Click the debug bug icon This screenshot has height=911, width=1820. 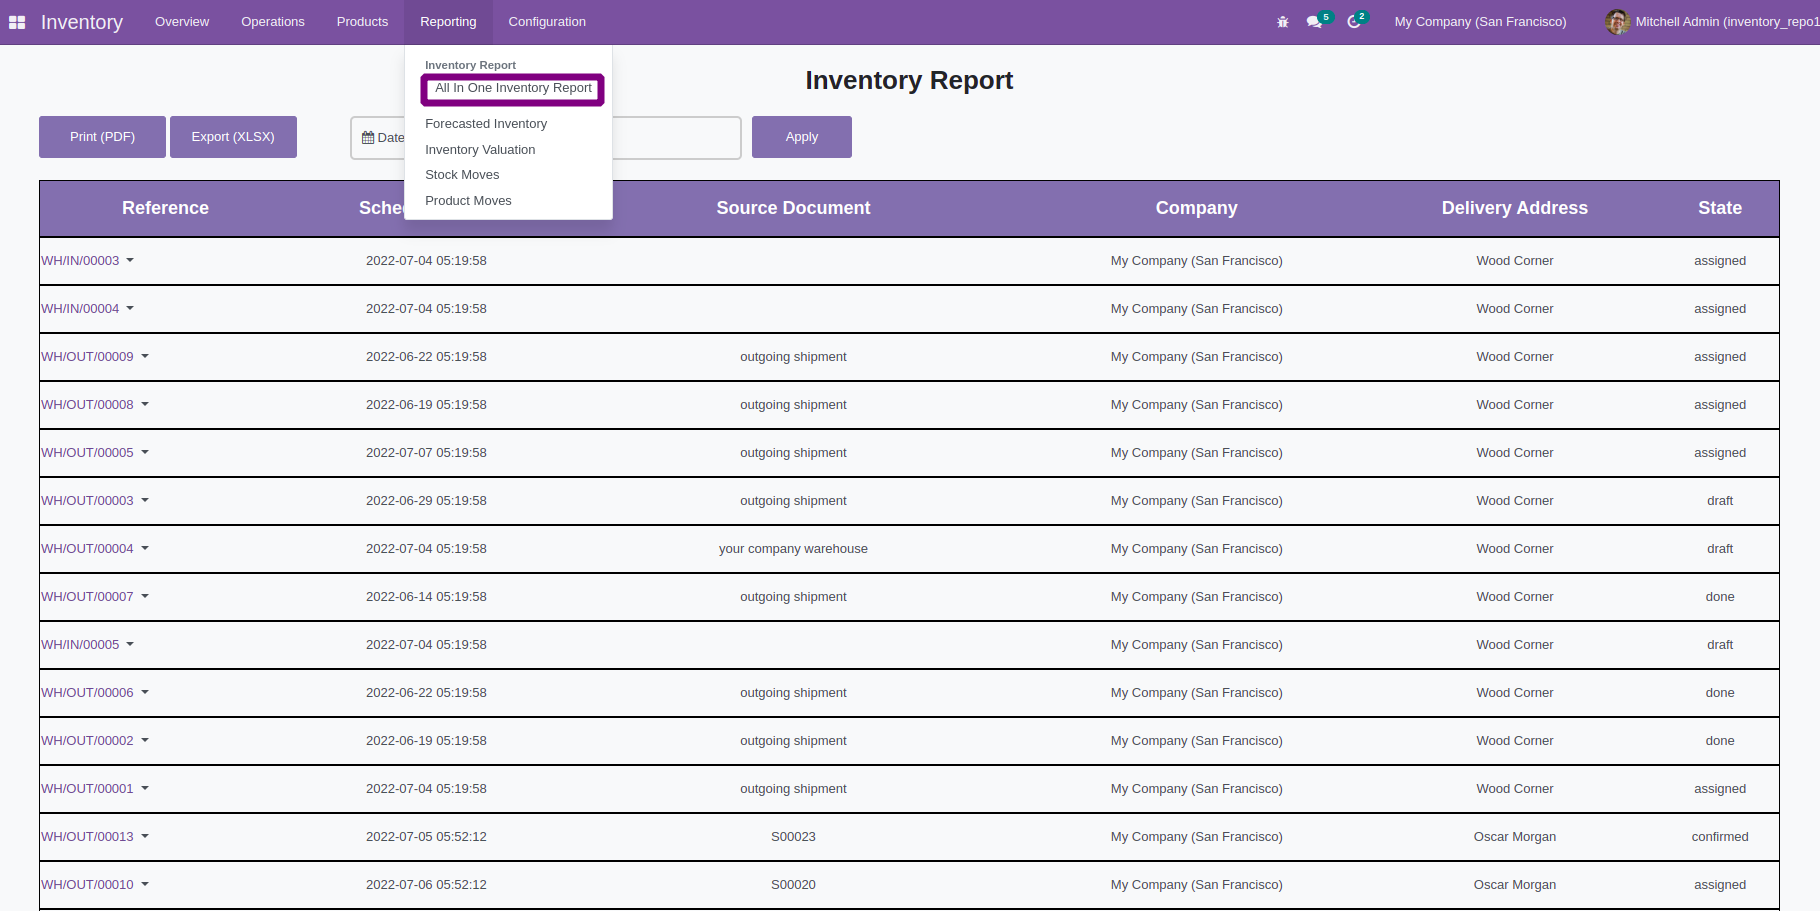[x=1283, y=22]
